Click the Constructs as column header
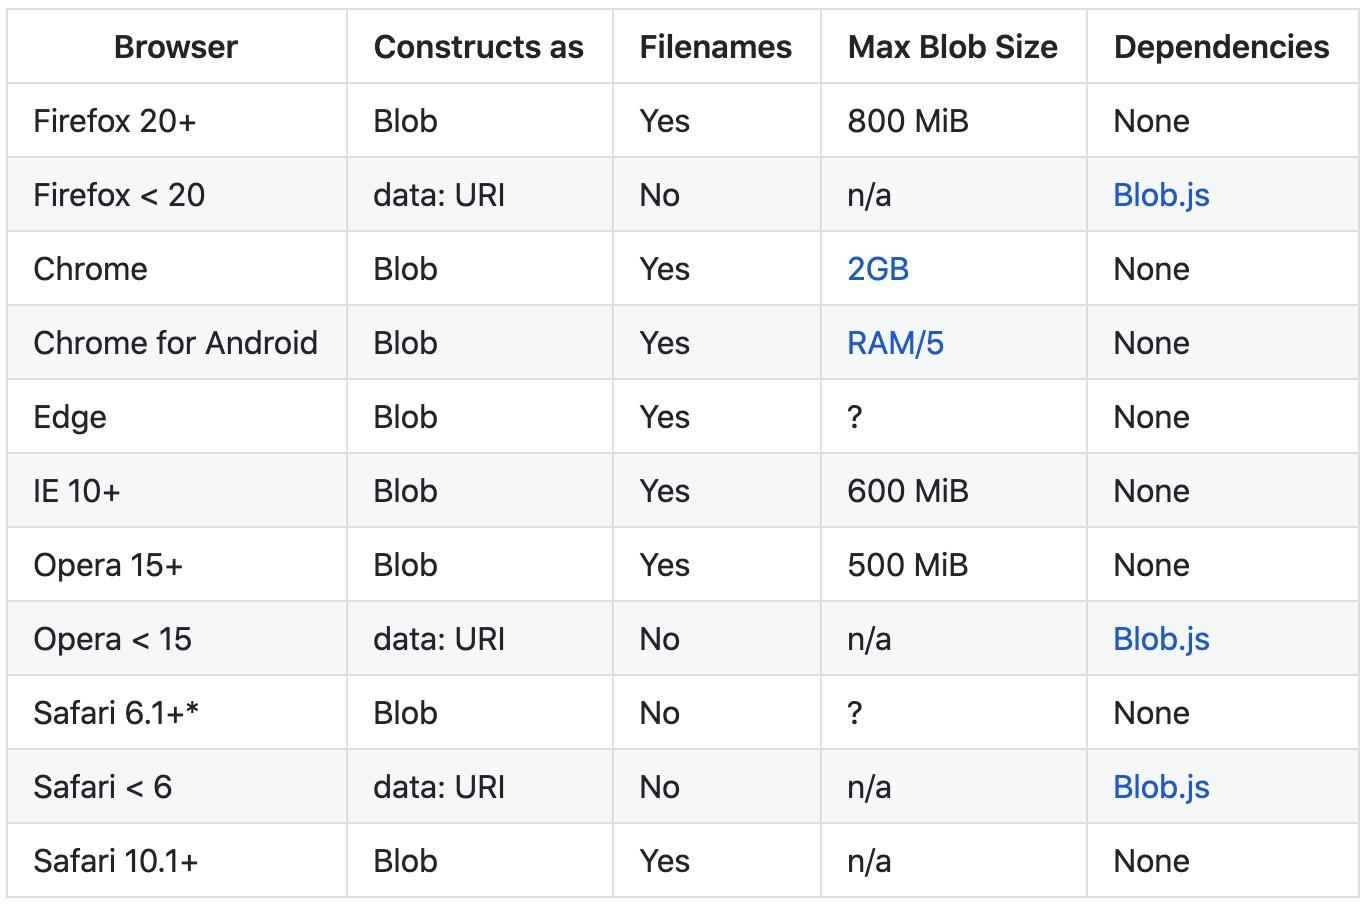Image resolution: width=1370 pixels, height=906 pixels. 478,47
